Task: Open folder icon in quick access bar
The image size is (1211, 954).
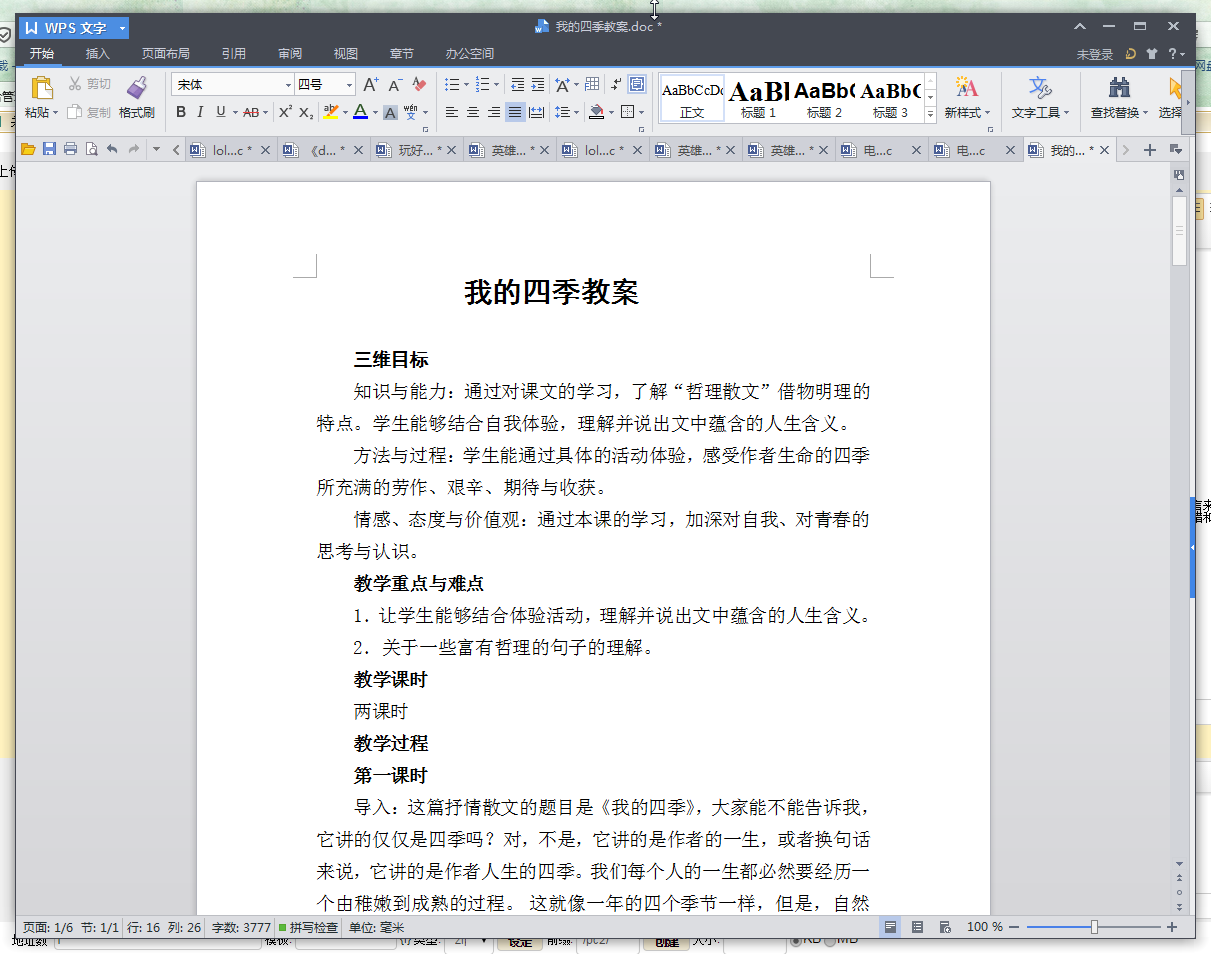Action: [28, 150]
